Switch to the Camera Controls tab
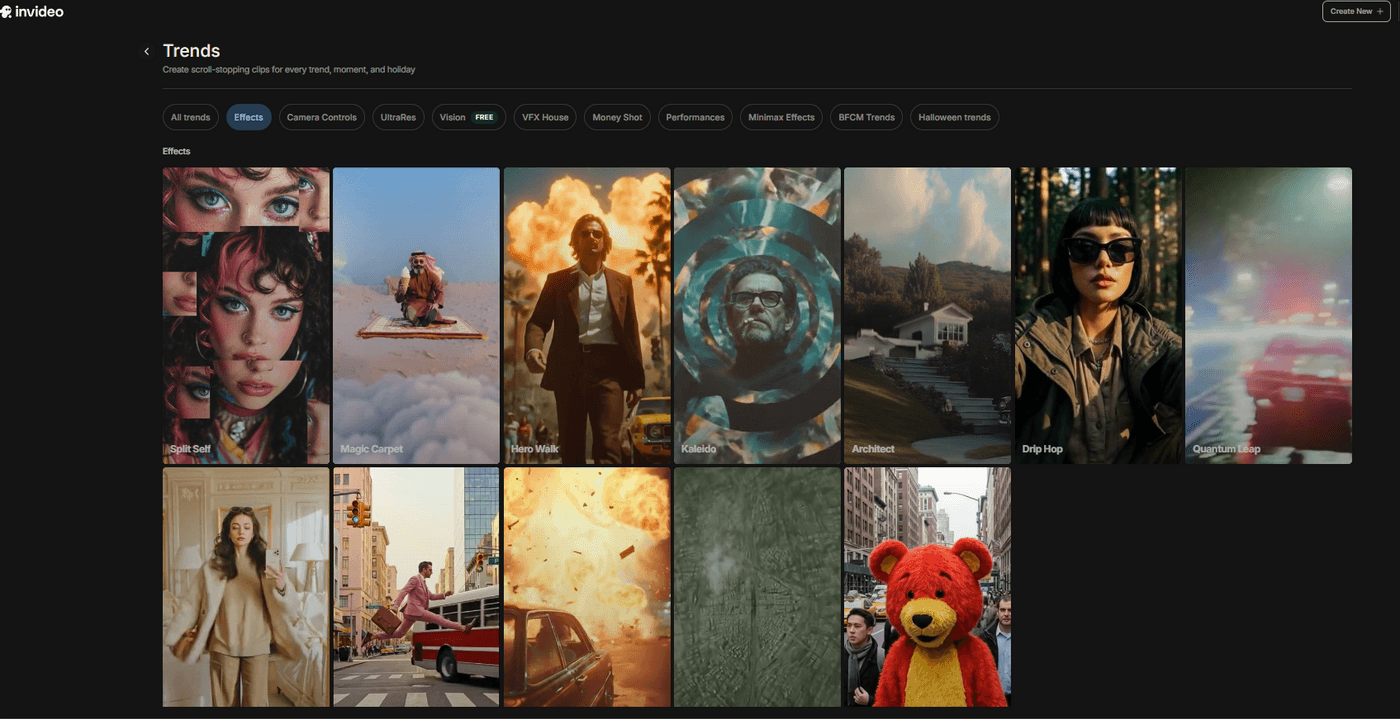The image size is (1400, 719). [x=321, y=117]
